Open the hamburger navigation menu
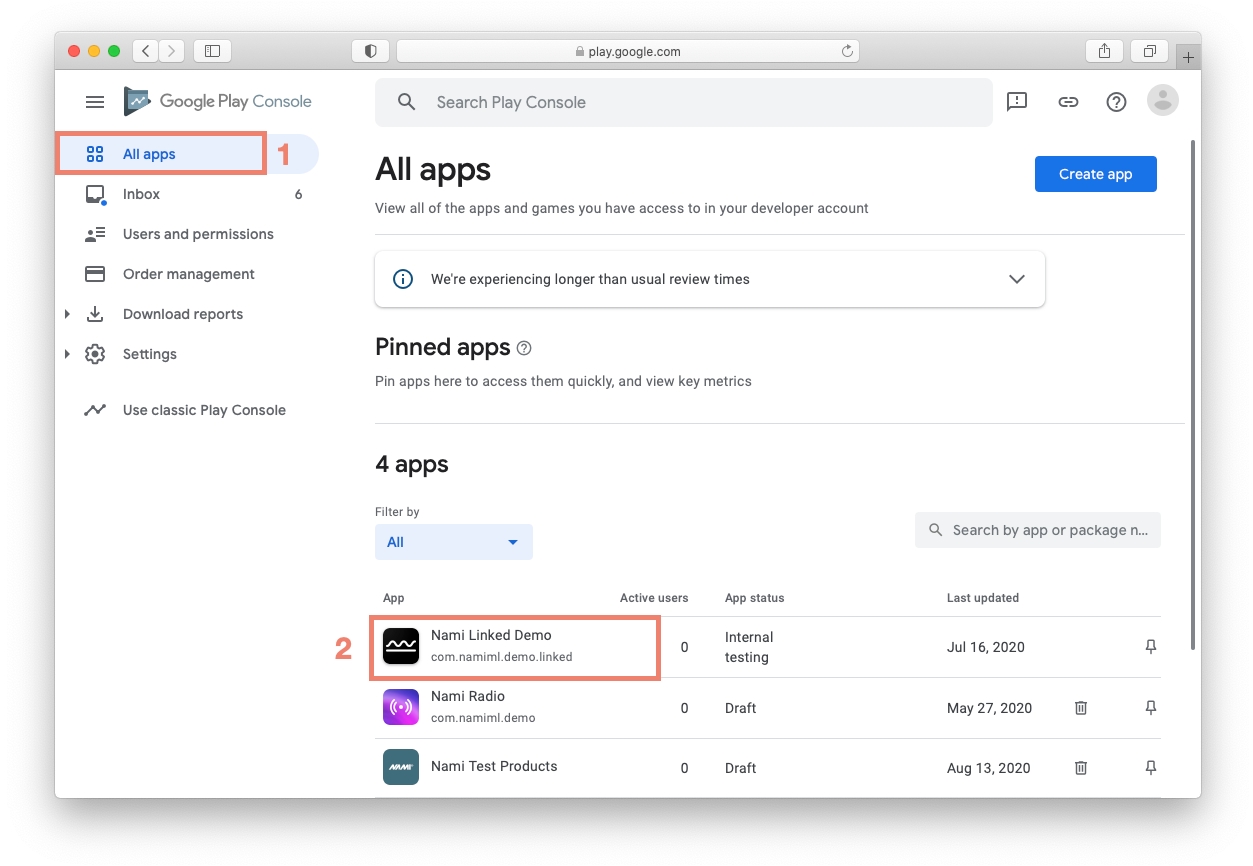Viewport: 1253px width, 866px height. tap(95, 102)
